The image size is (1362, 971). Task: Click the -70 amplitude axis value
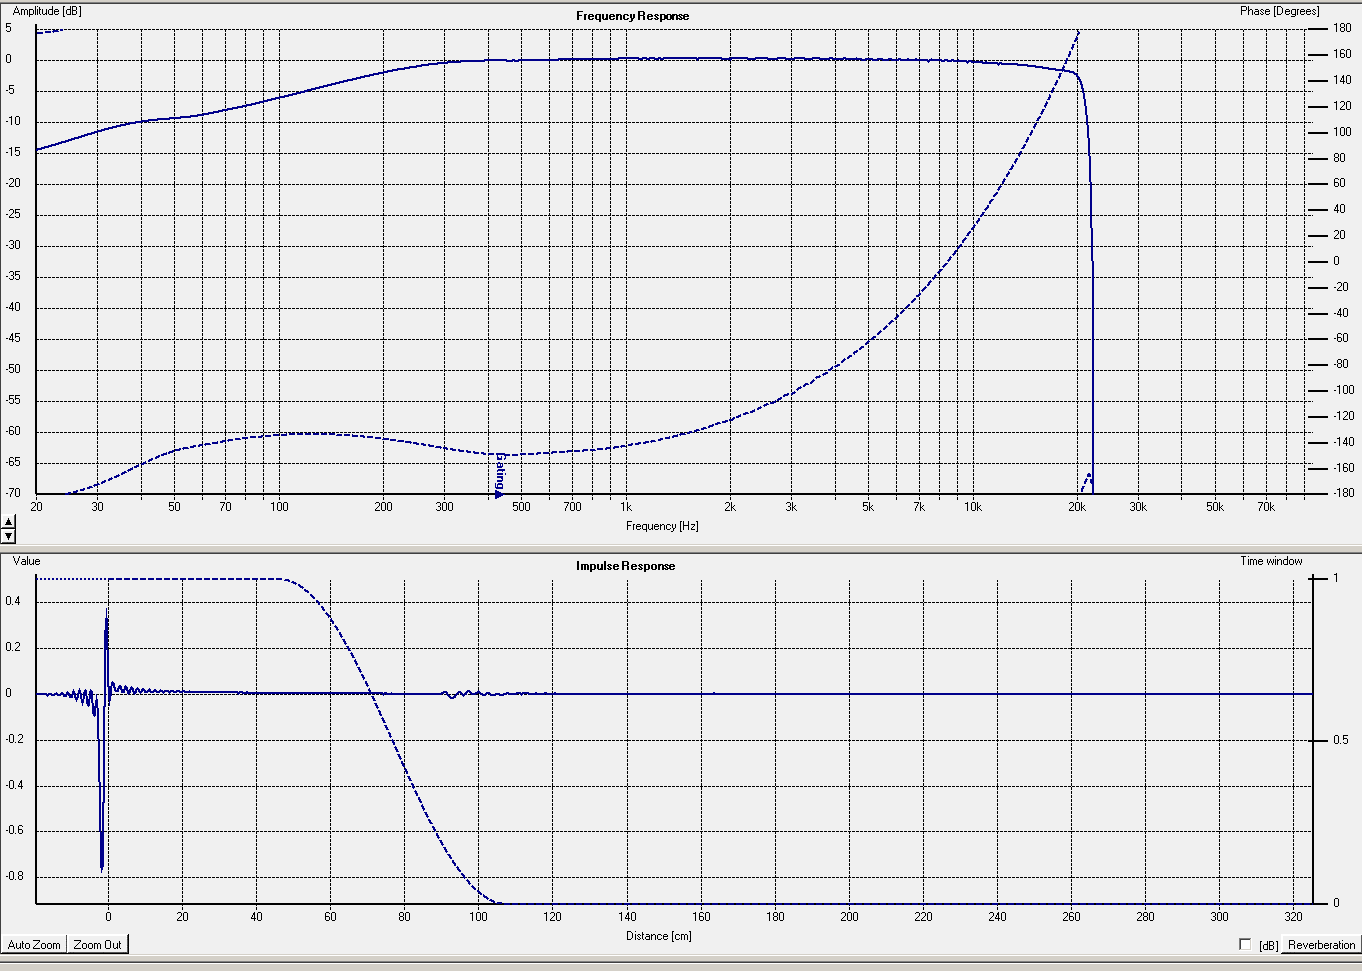tap(12, 494)
